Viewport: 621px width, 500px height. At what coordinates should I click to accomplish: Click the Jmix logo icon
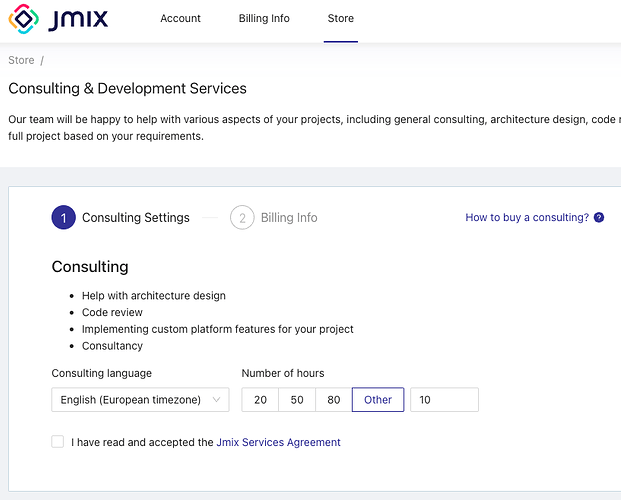tap(25, 19)
